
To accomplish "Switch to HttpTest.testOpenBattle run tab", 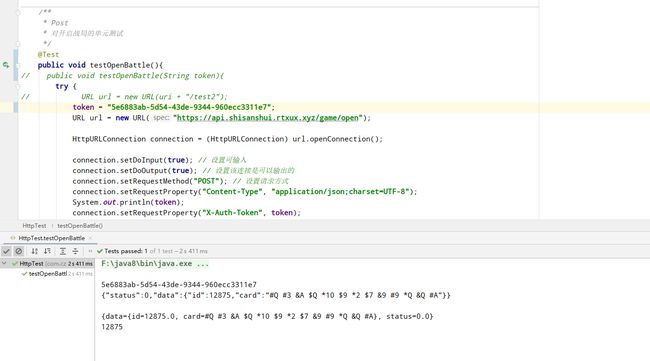I will click(51, 238).
